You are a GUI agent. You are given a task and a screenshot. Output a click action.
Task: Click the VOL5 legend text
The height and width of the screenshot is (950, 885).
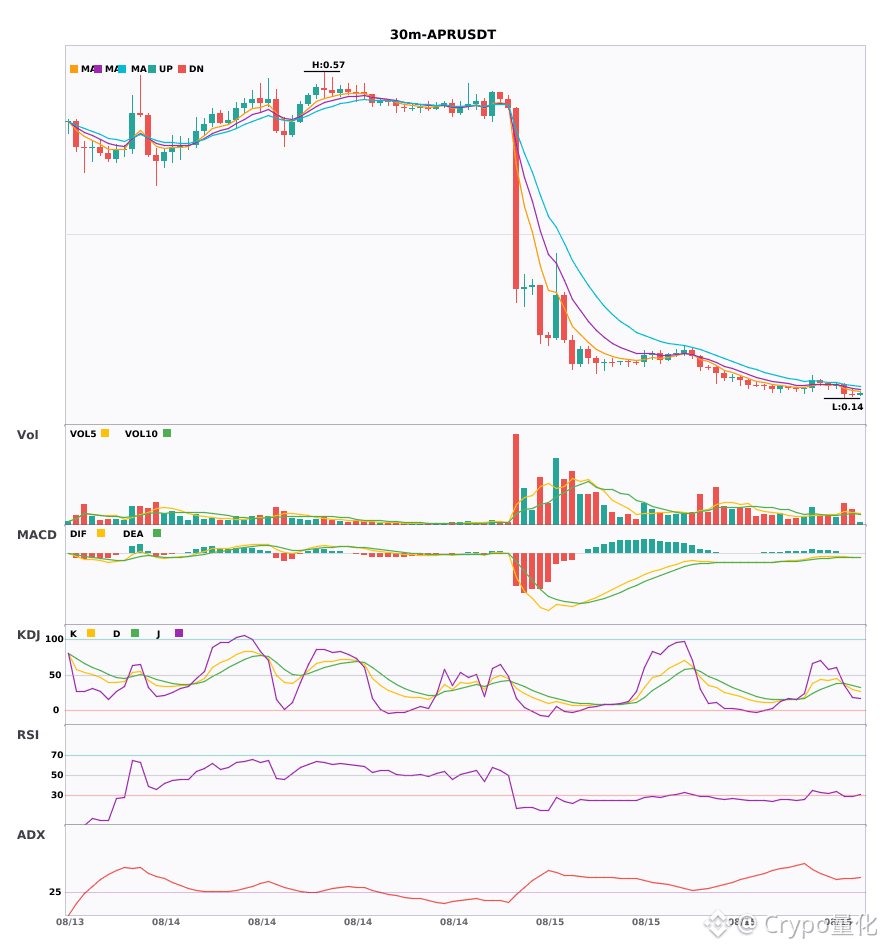tap(83, 434)
